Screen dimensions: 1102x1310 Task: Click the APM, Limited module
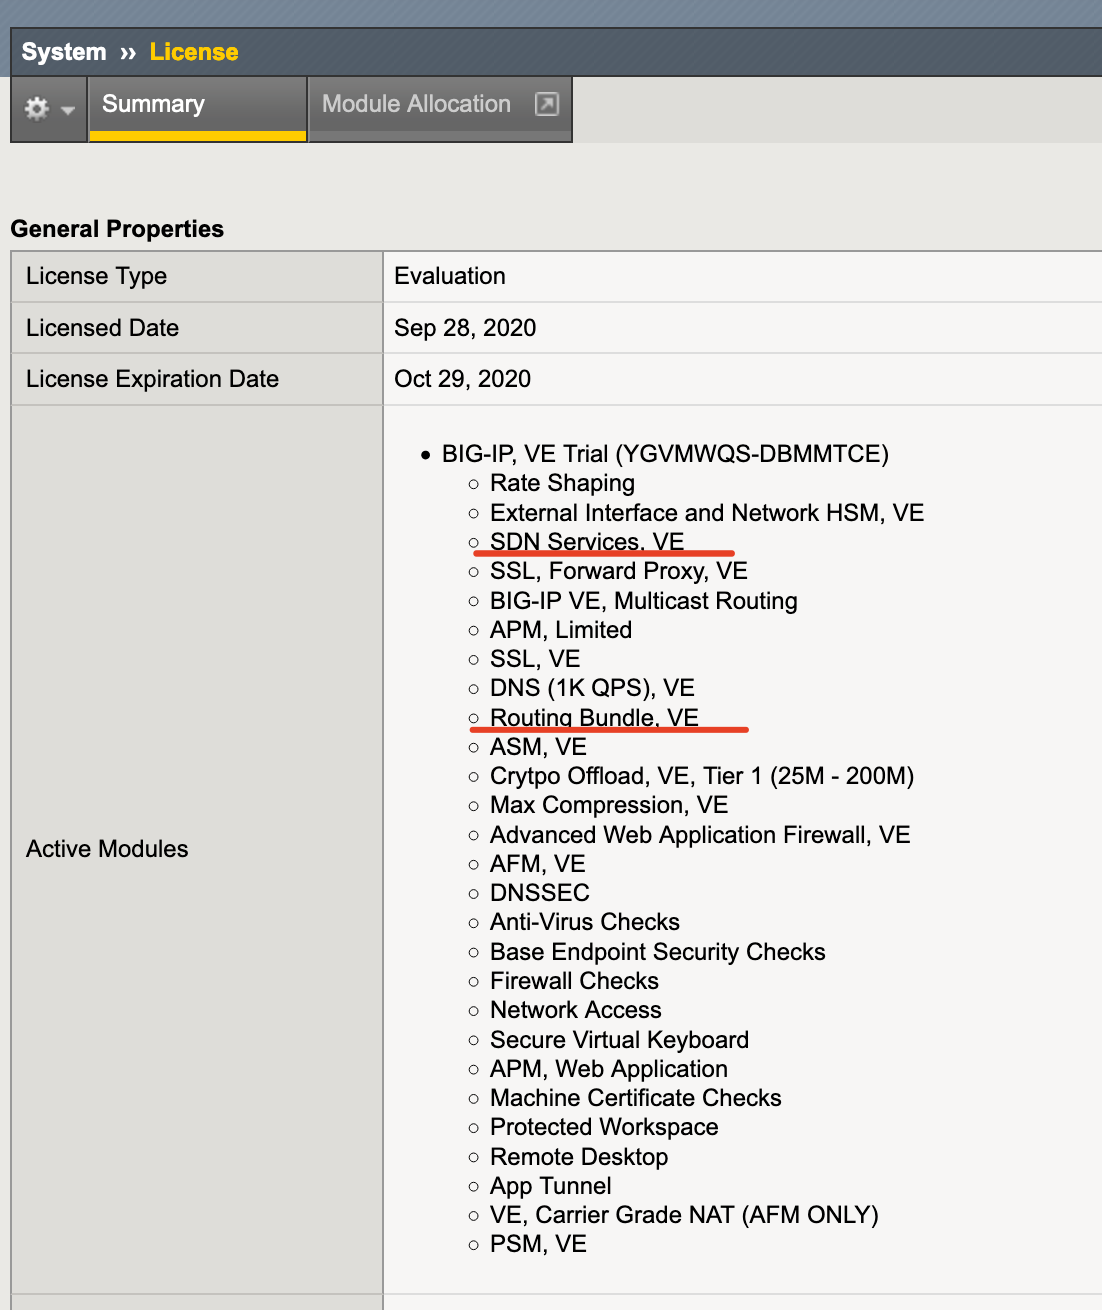tap(561, 630)
